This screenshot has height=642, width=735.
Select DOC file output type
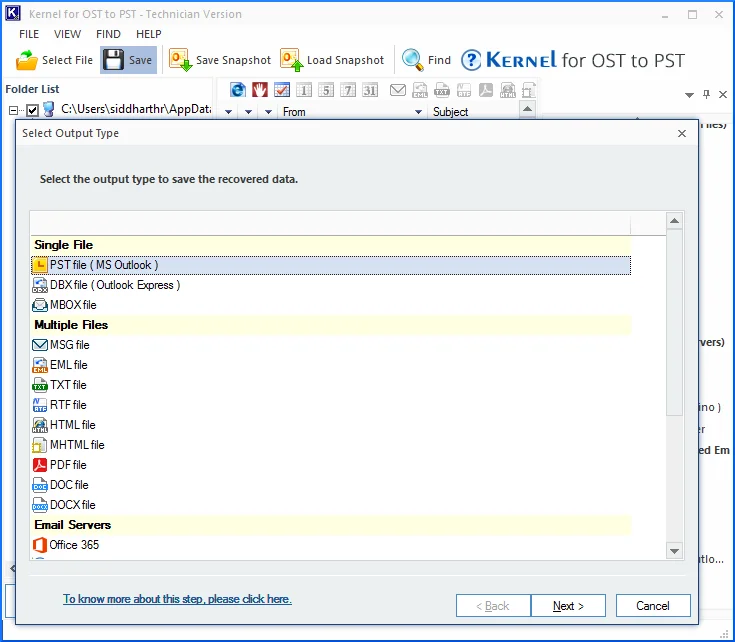coord(331,485)
